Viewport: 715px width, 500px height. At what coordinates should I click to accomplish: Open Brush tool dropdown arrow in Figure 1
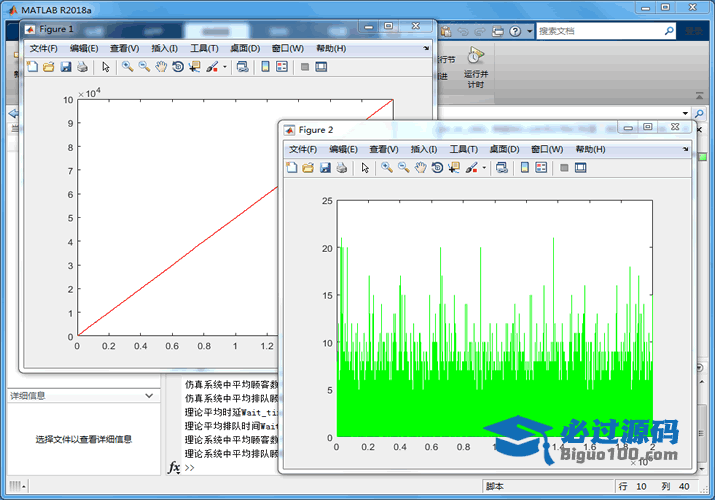[225, 67]
